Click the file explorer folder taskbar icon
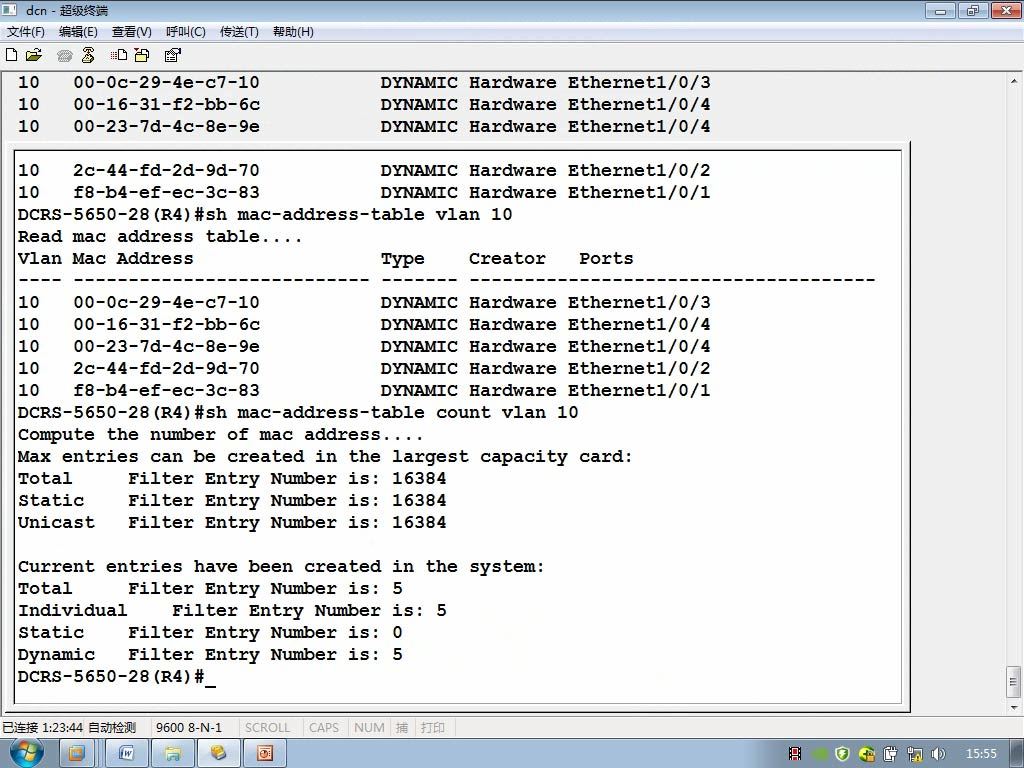The width and height of the screenshot is (1024, 768). point(173,754)
